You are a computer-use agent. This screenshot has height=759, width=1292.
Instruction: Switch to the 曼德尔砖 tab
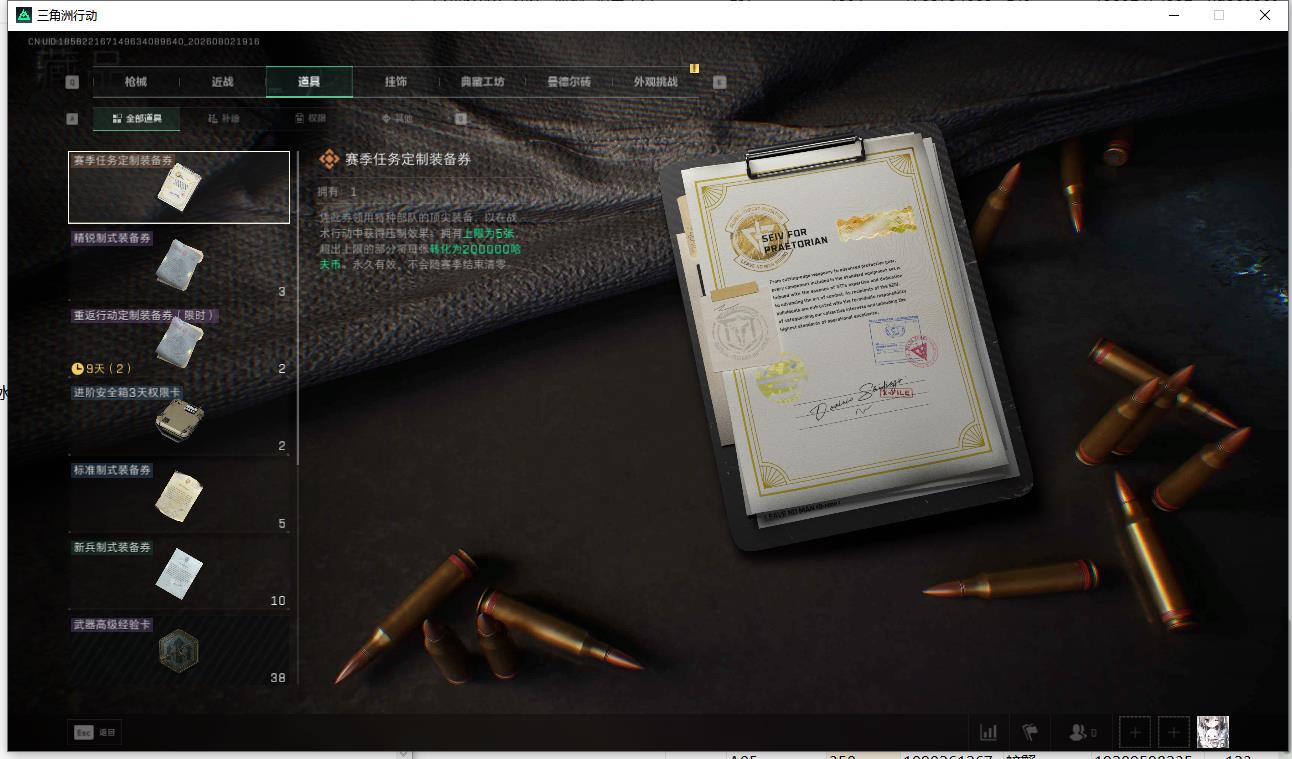click(x=569, y=82)
